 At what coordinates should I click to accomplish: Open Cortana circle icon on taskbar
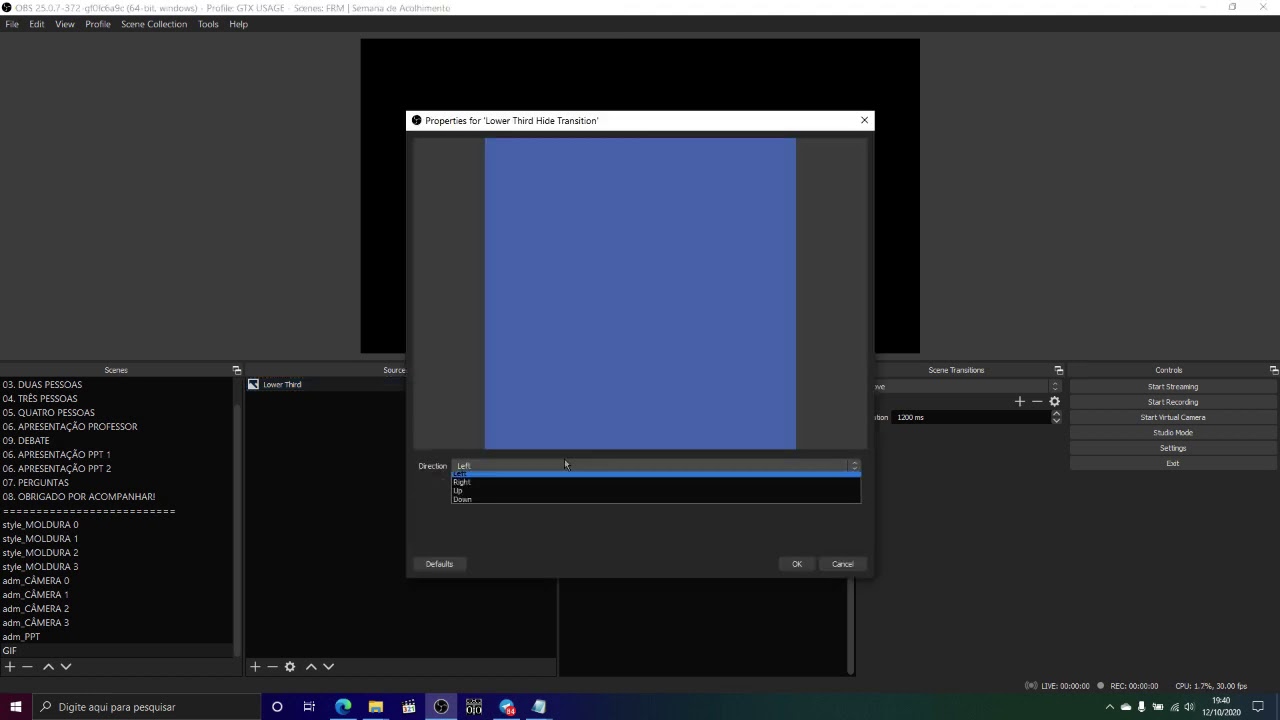click(x=277, y=707)
